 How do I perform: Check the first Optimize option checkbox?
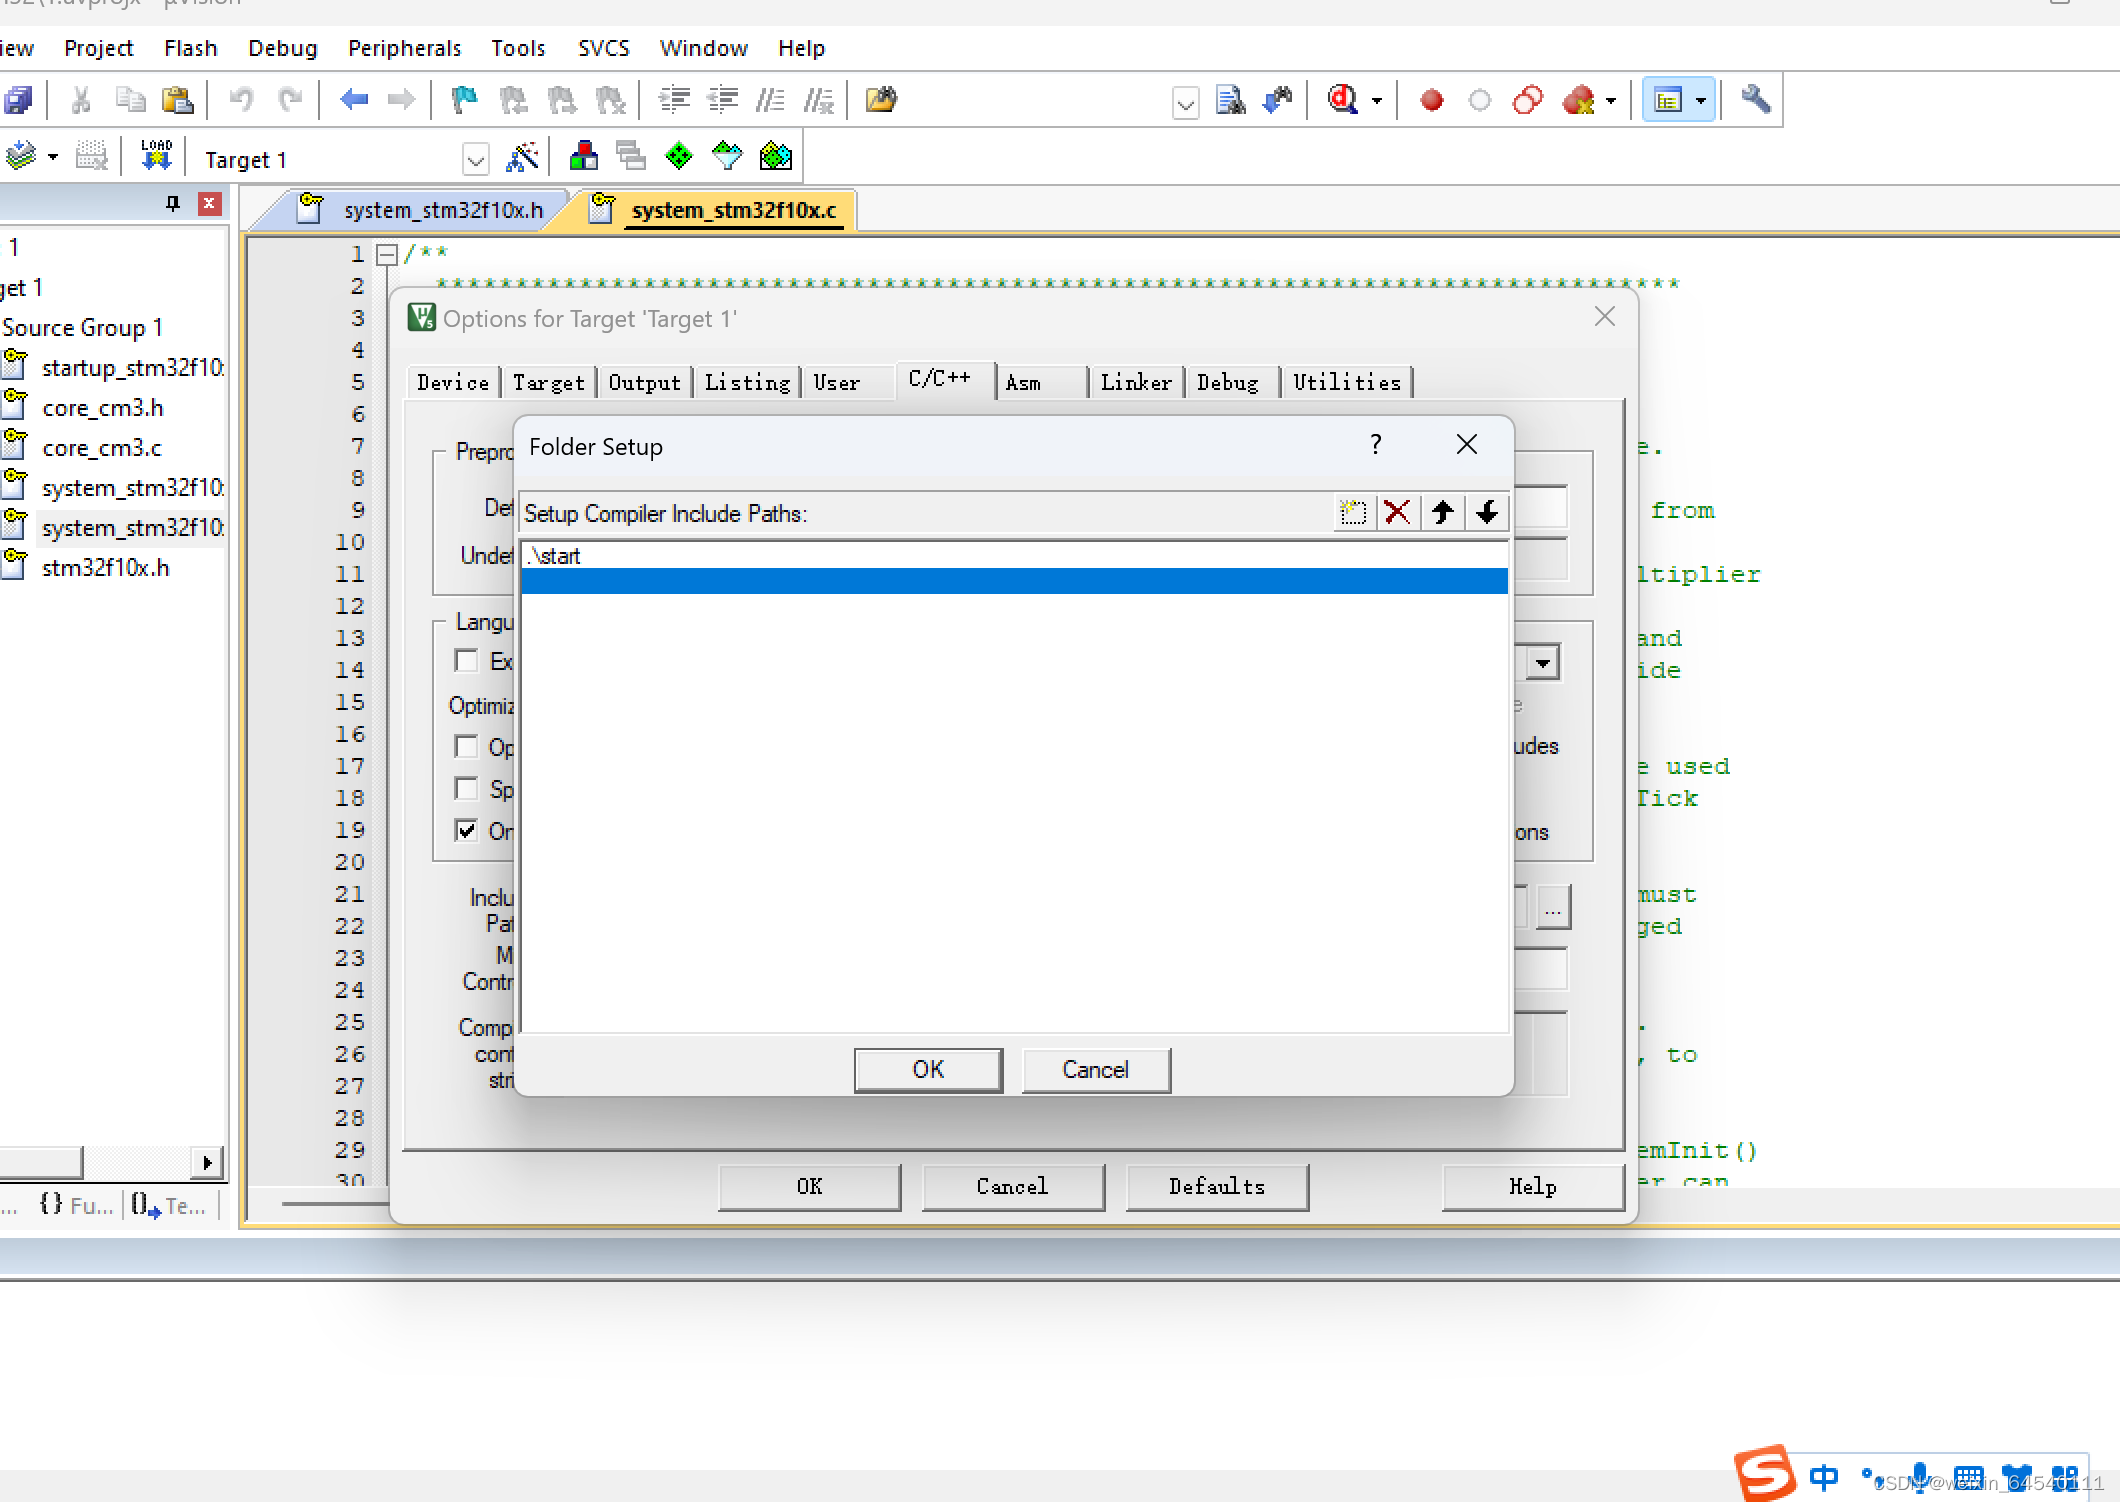[466, 747]
